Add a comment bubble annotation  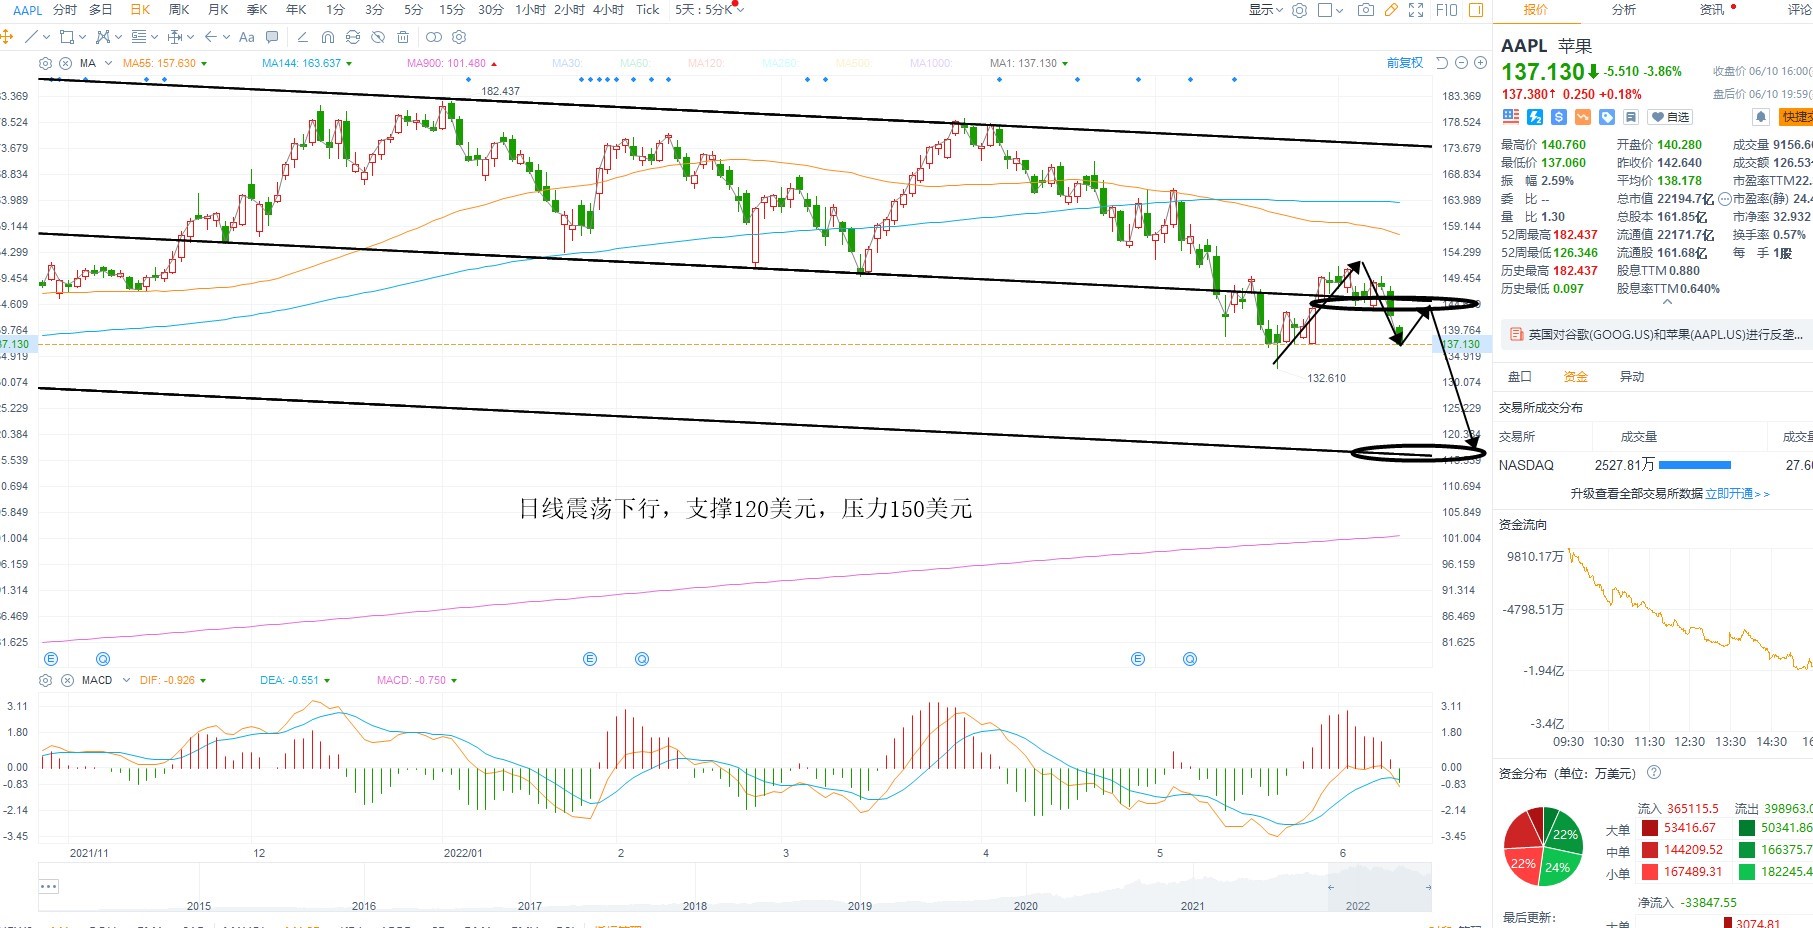pos(272,37)
